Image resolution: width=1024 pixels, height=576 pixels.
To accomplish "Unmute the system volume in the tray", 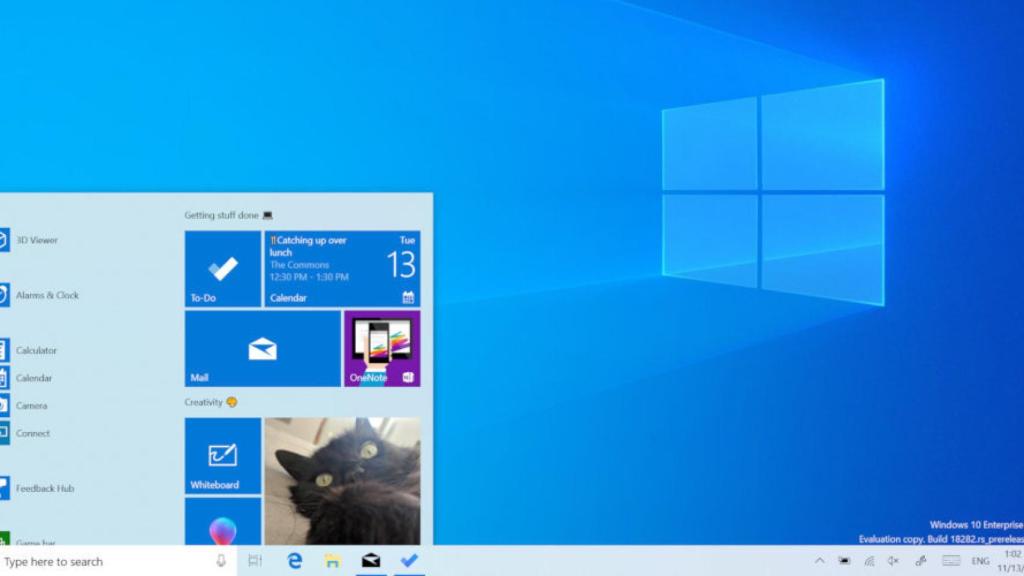I will coord(892,561).
